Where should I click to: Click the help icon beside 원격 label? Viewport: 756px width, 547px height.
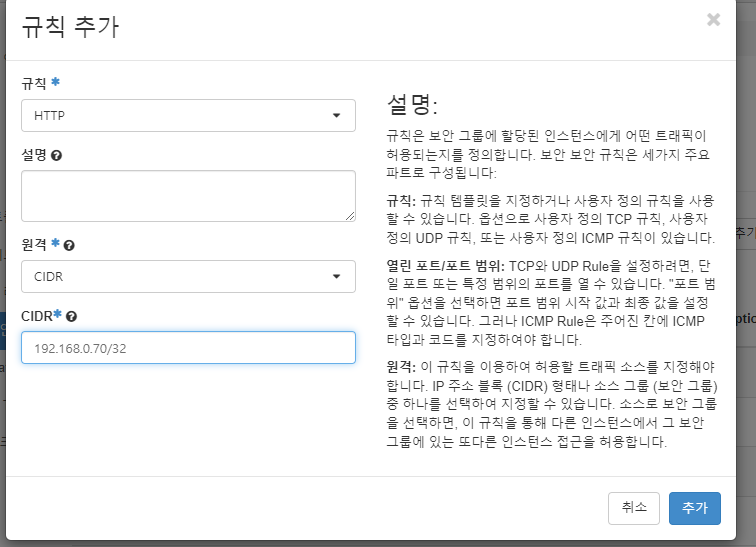[69, 246]
